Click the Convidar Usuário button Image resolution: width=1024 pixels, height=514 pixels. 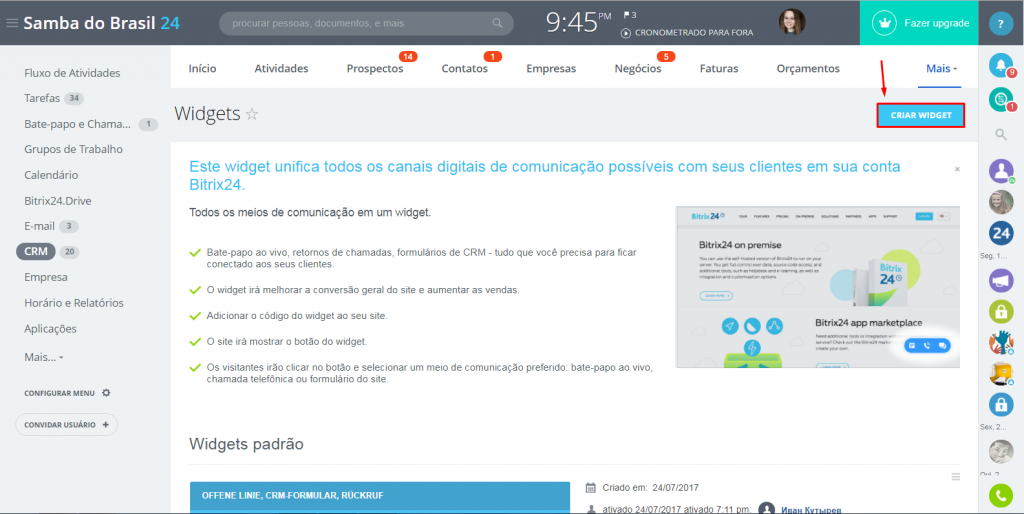[67, 425]
